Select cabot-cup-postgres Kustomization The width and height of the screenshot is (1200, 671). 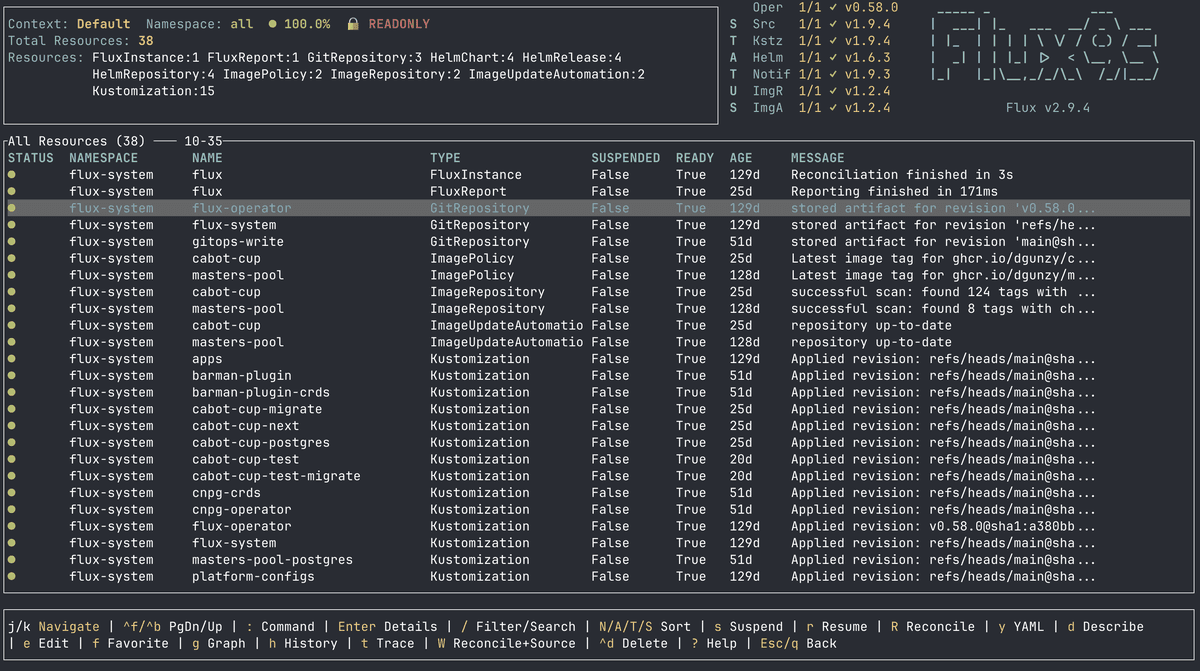click(x=261, y=442)
